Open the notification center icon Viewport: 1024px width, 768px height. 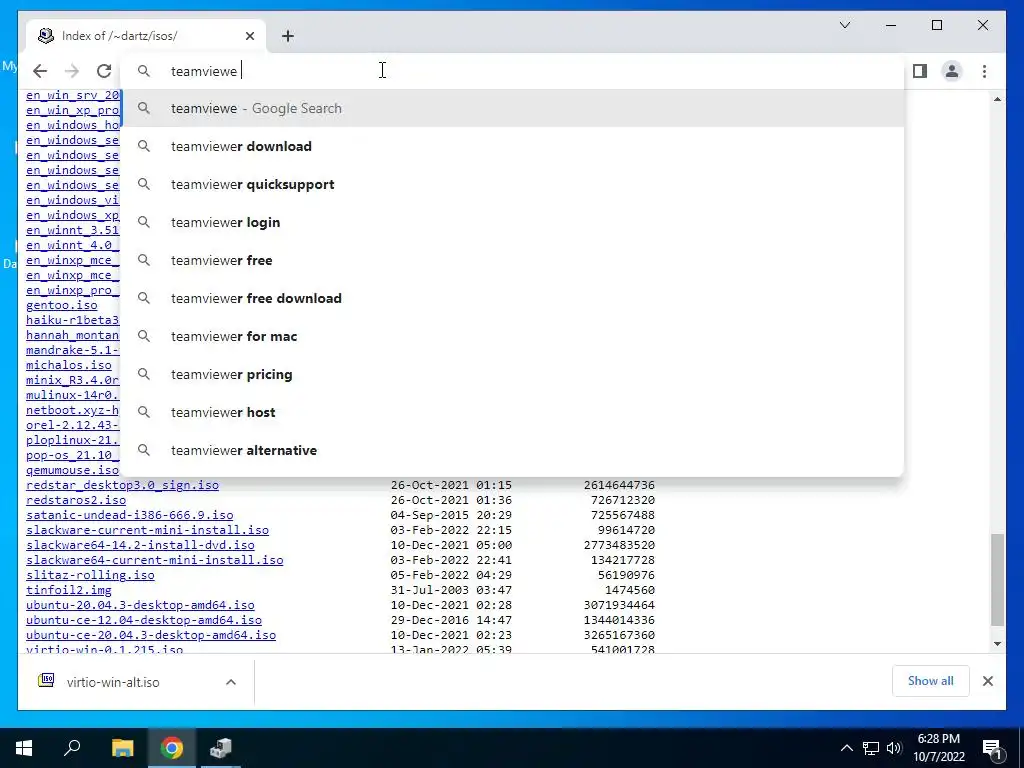[993, 749]
